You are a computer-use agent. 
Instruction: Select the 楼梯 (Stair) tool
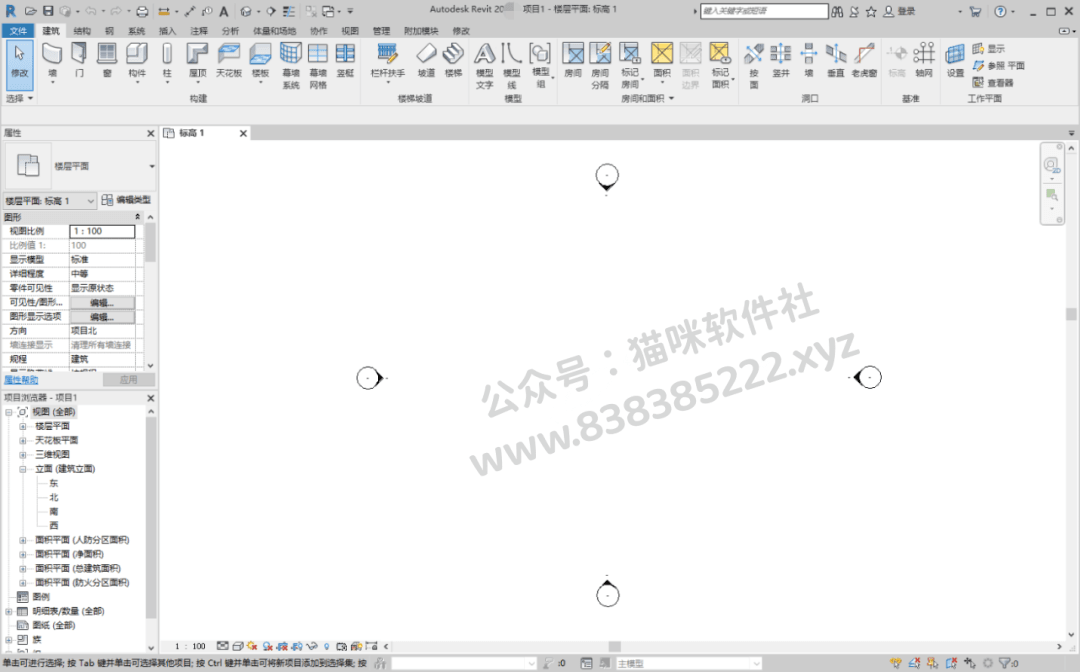[x=453, y=61]
